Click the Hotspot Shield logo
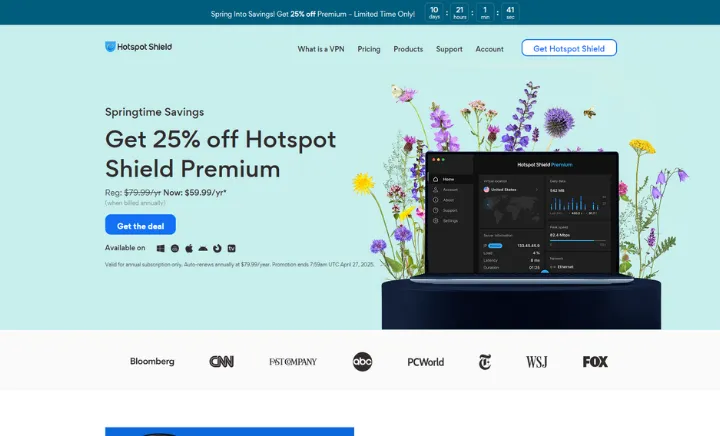Viewport: 720px width, 436px height. pyautogui.click(x=138, y=46)
